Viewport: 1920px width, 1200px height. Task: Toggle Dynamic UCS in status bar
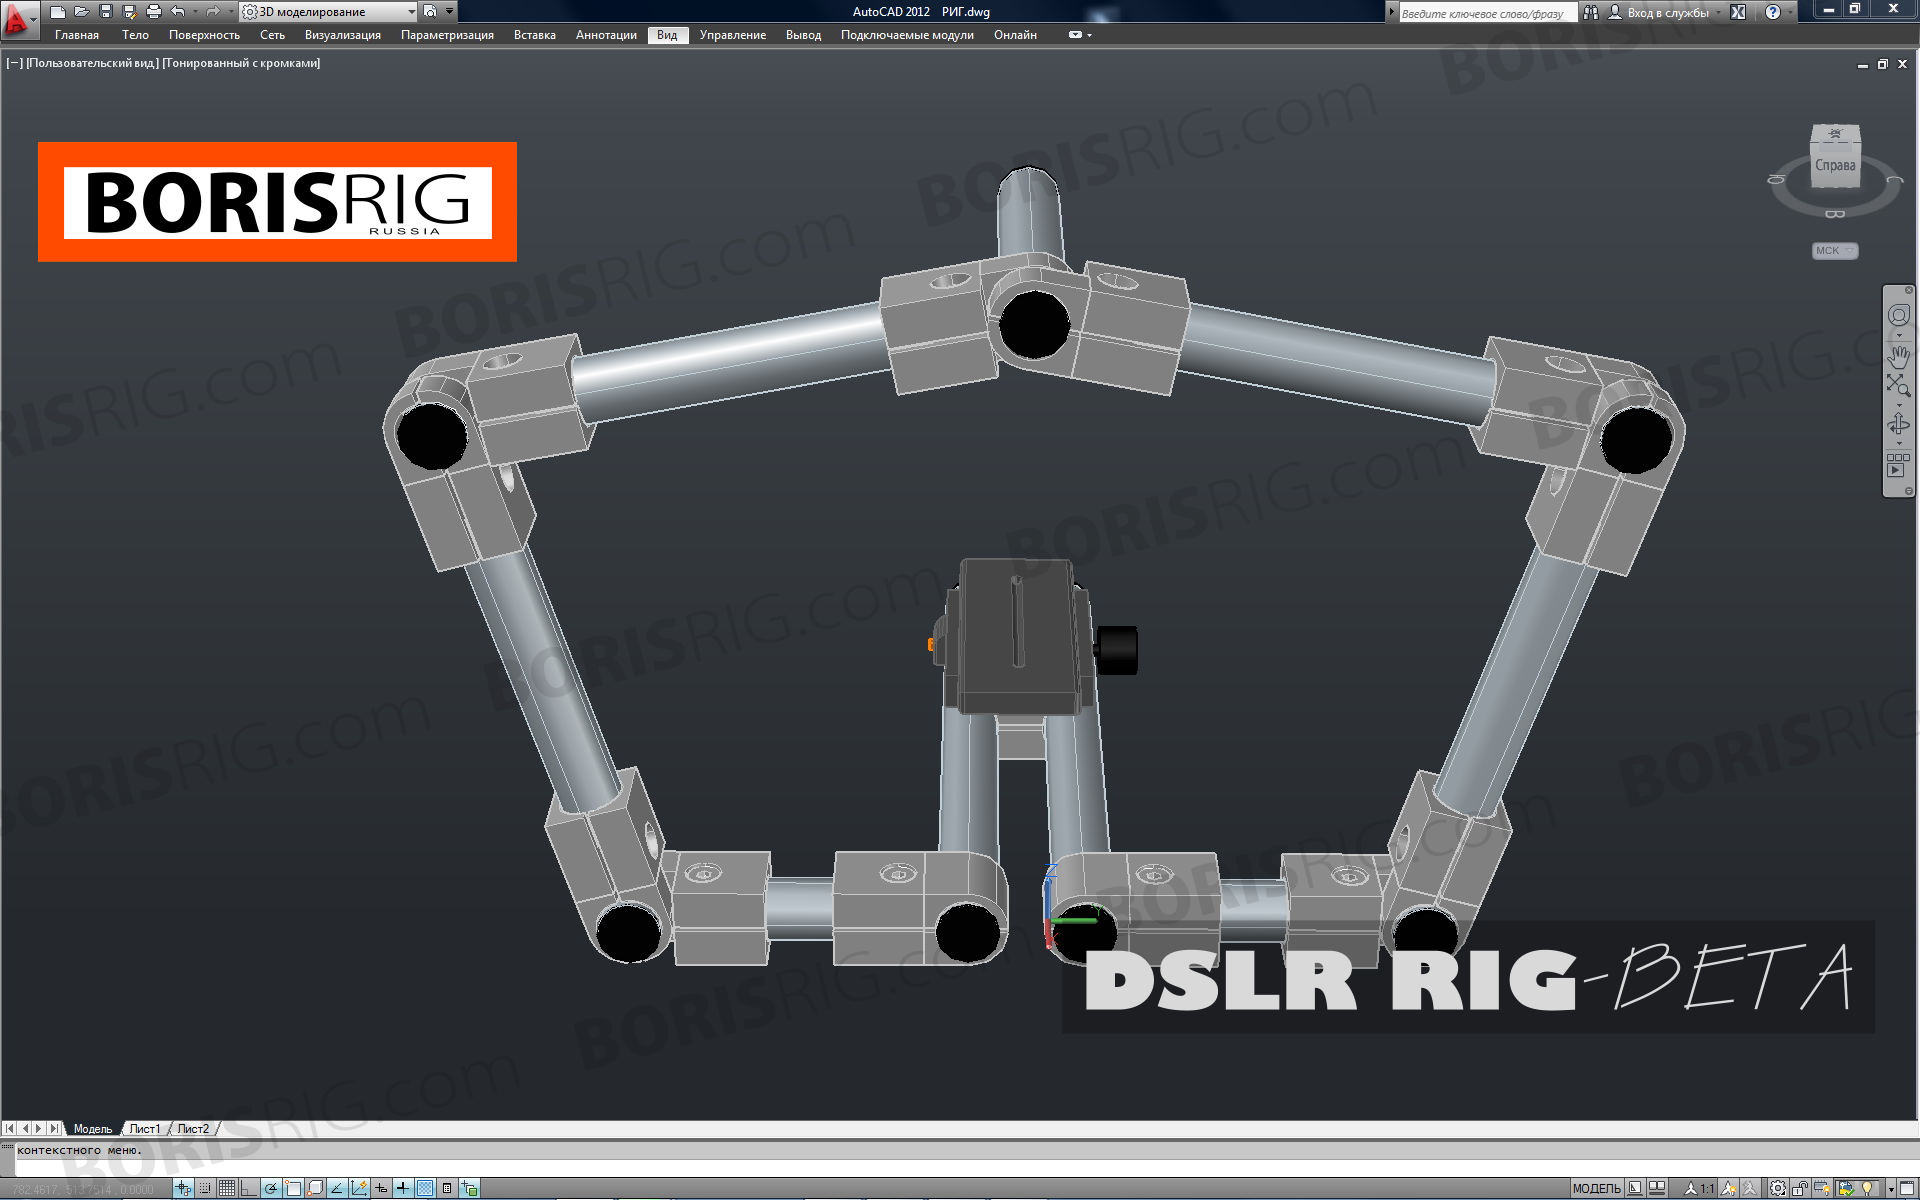pyautogui.click(x=359, y=1188)
